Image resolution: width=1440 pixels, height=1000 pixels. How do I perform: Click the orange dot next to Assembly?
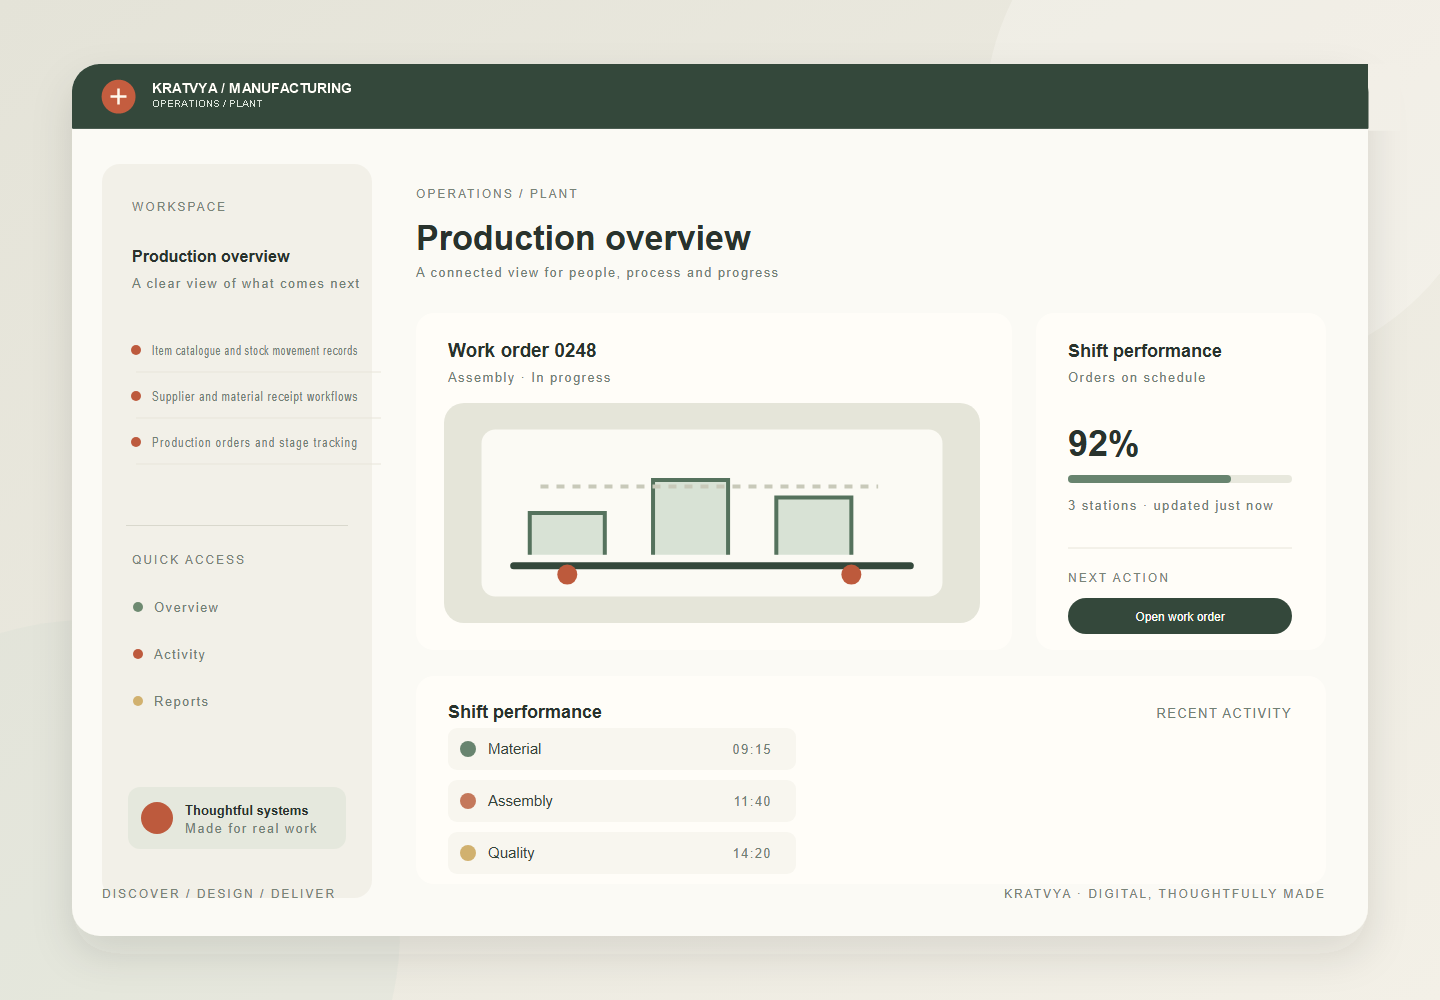click(468, 801)
